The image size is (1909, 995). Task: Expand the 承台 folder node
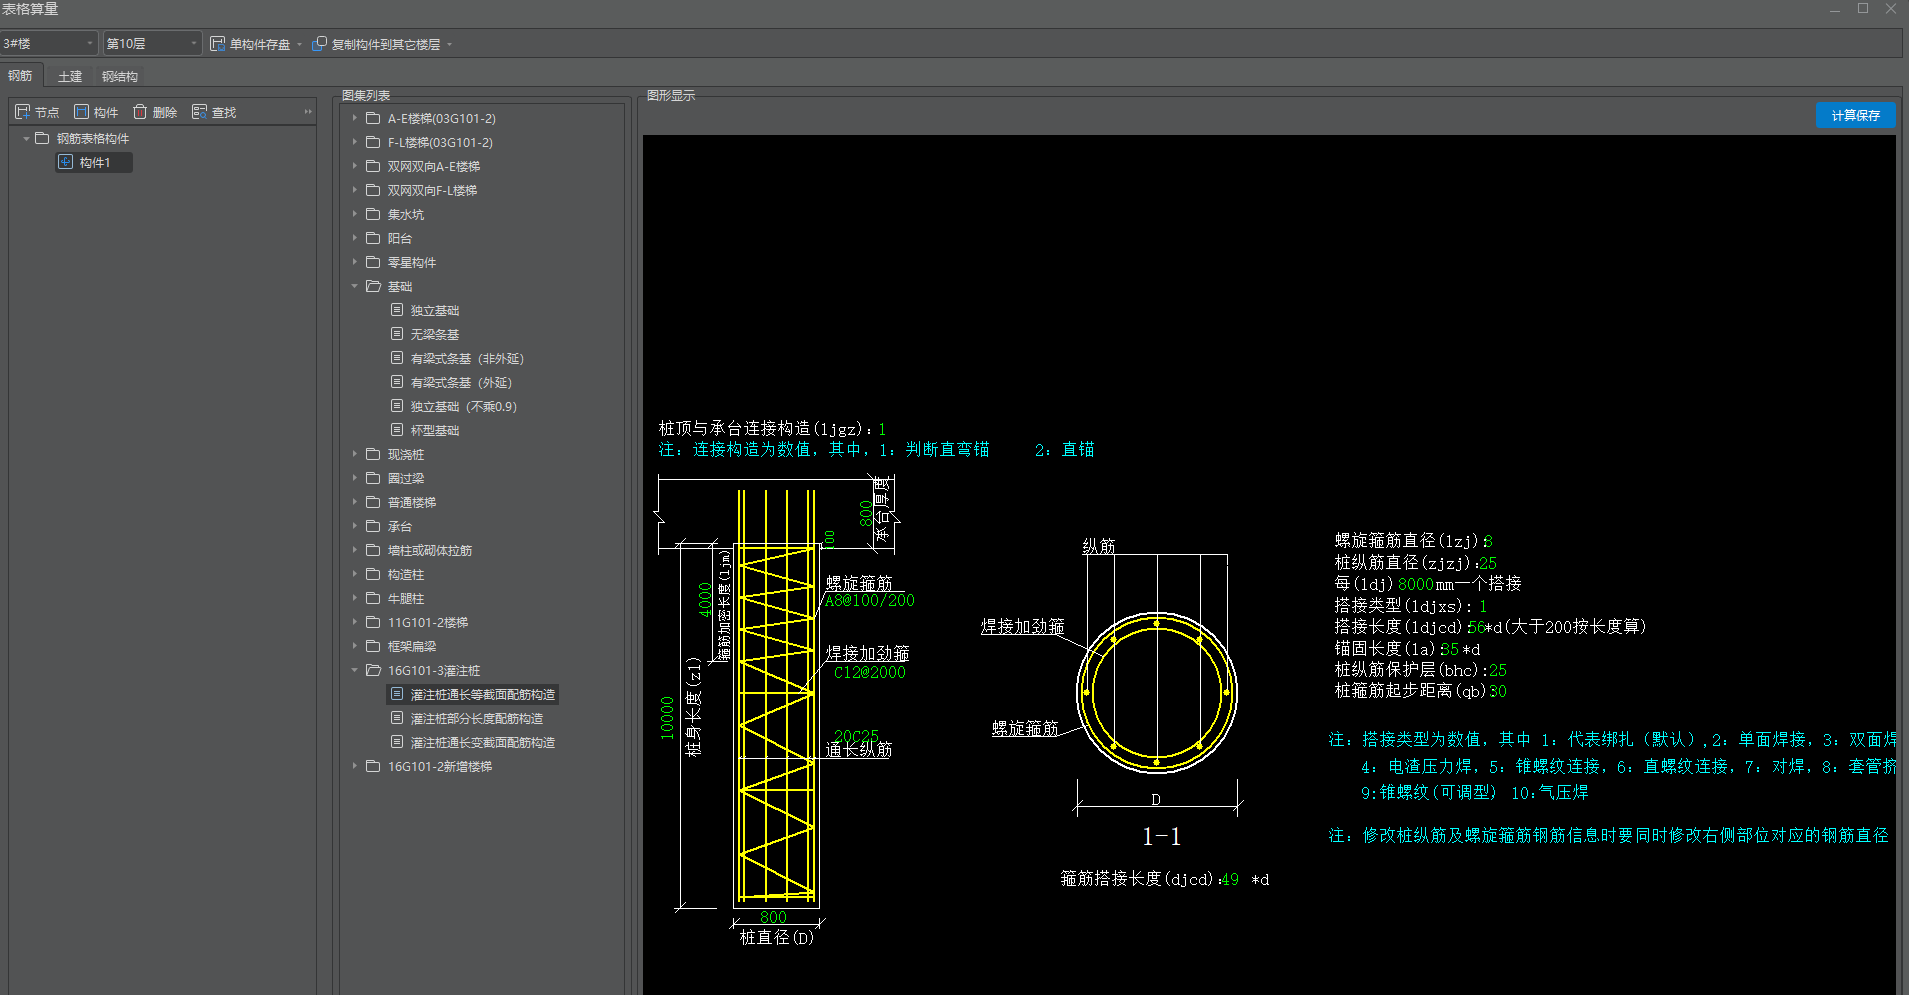(354, 526)
